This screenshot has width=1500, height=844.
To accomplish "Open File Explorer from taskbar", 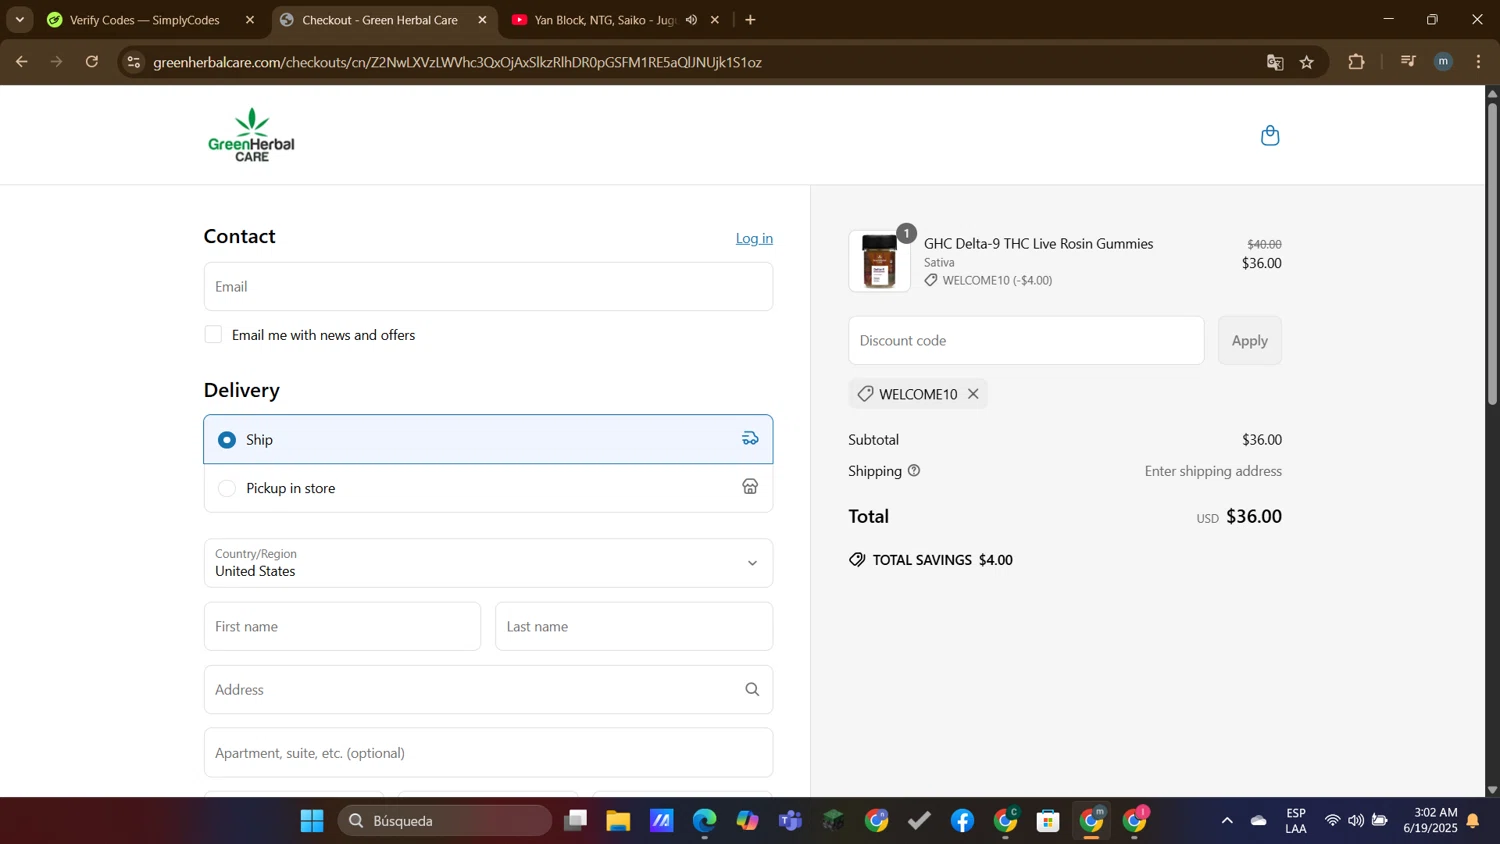I will (x=618, y=821).
